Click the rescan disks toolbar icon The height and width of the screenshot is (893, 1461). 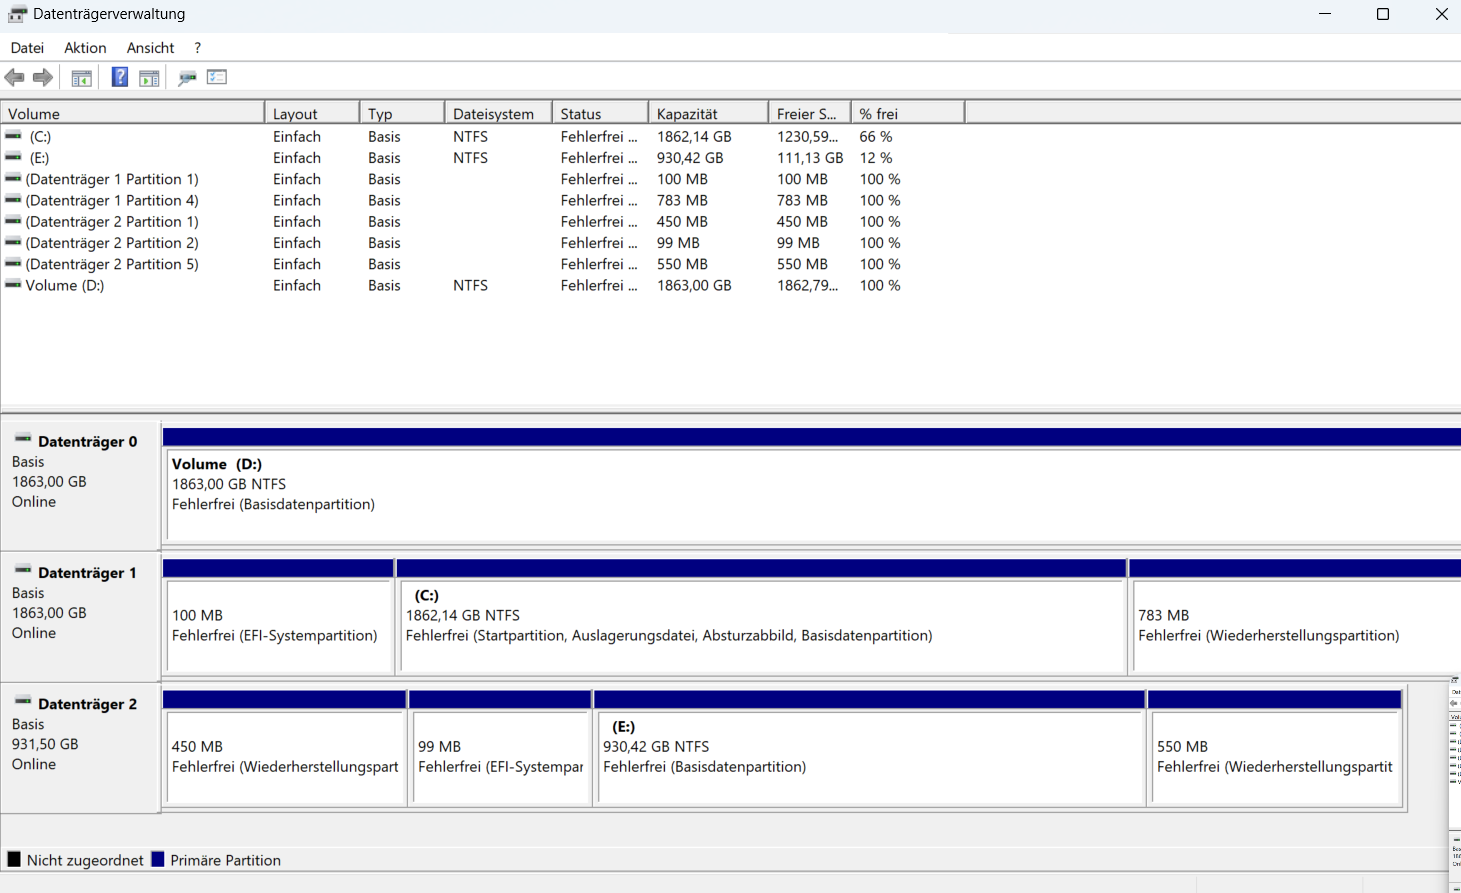187,77
